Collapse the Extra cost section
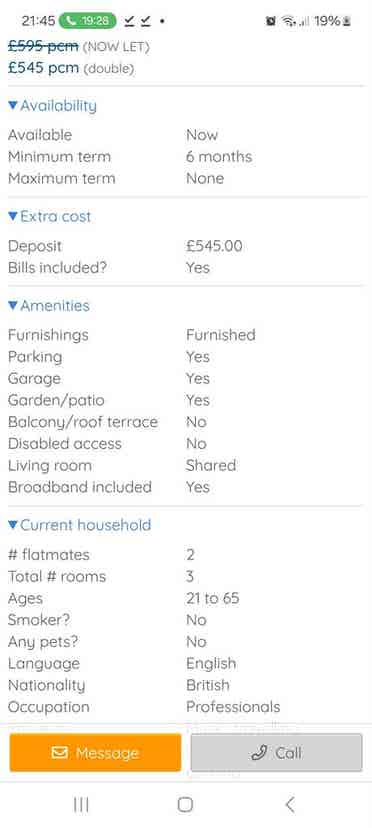 tap(50, 217)
